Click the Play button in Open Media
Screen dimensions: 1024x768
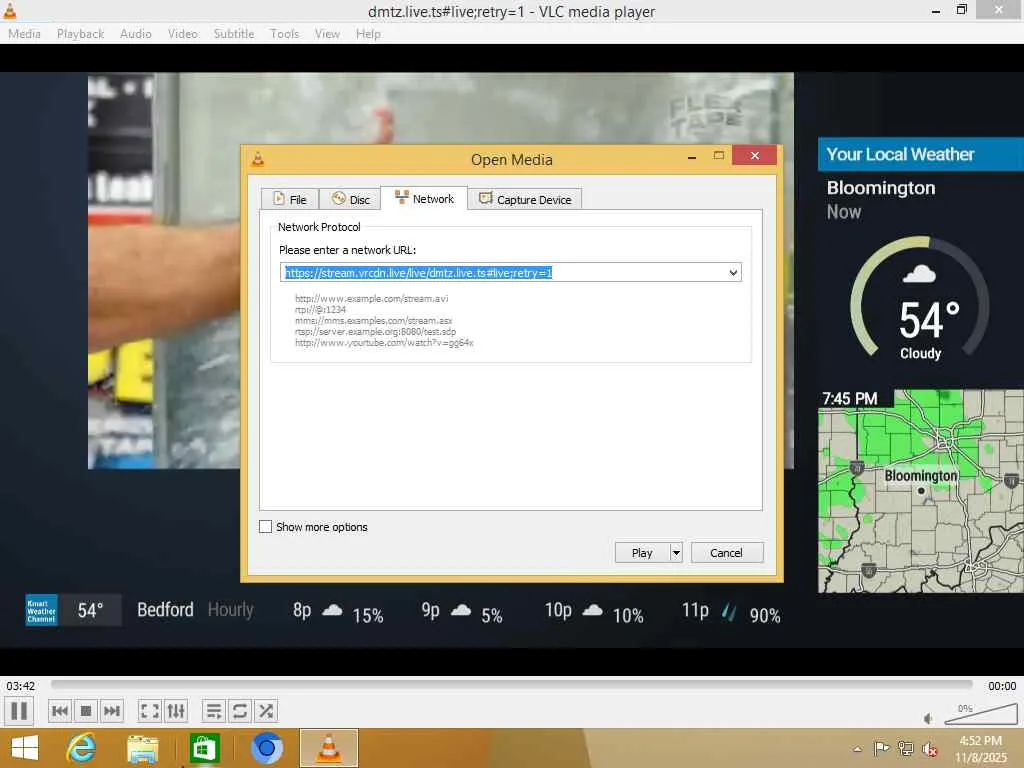[x=642, y=552]
